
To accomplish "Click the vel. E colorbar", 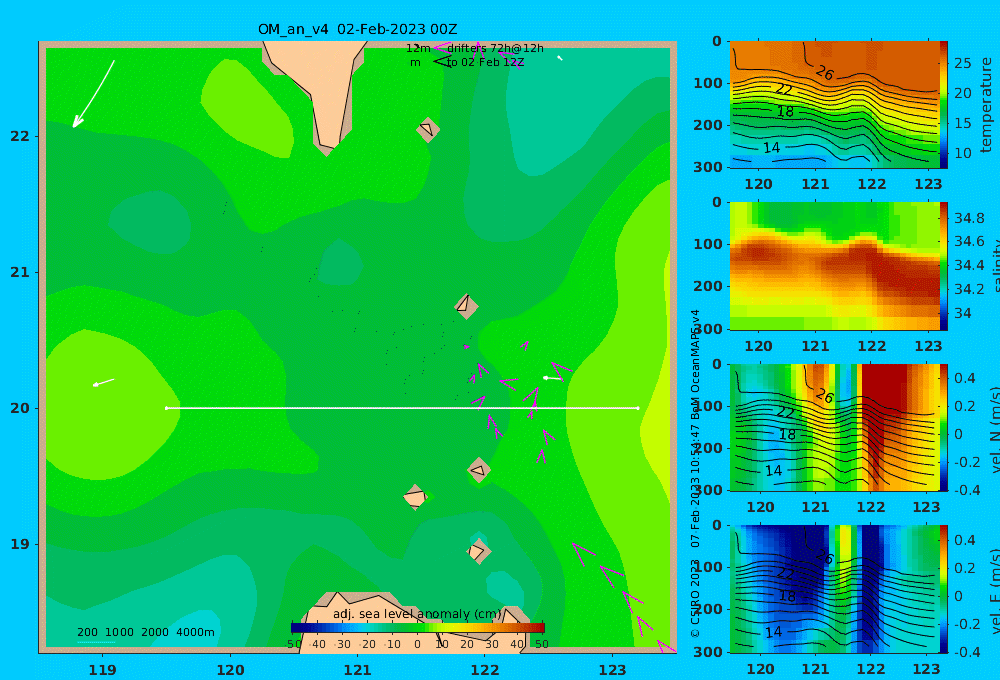I will [x=943, y=589].
